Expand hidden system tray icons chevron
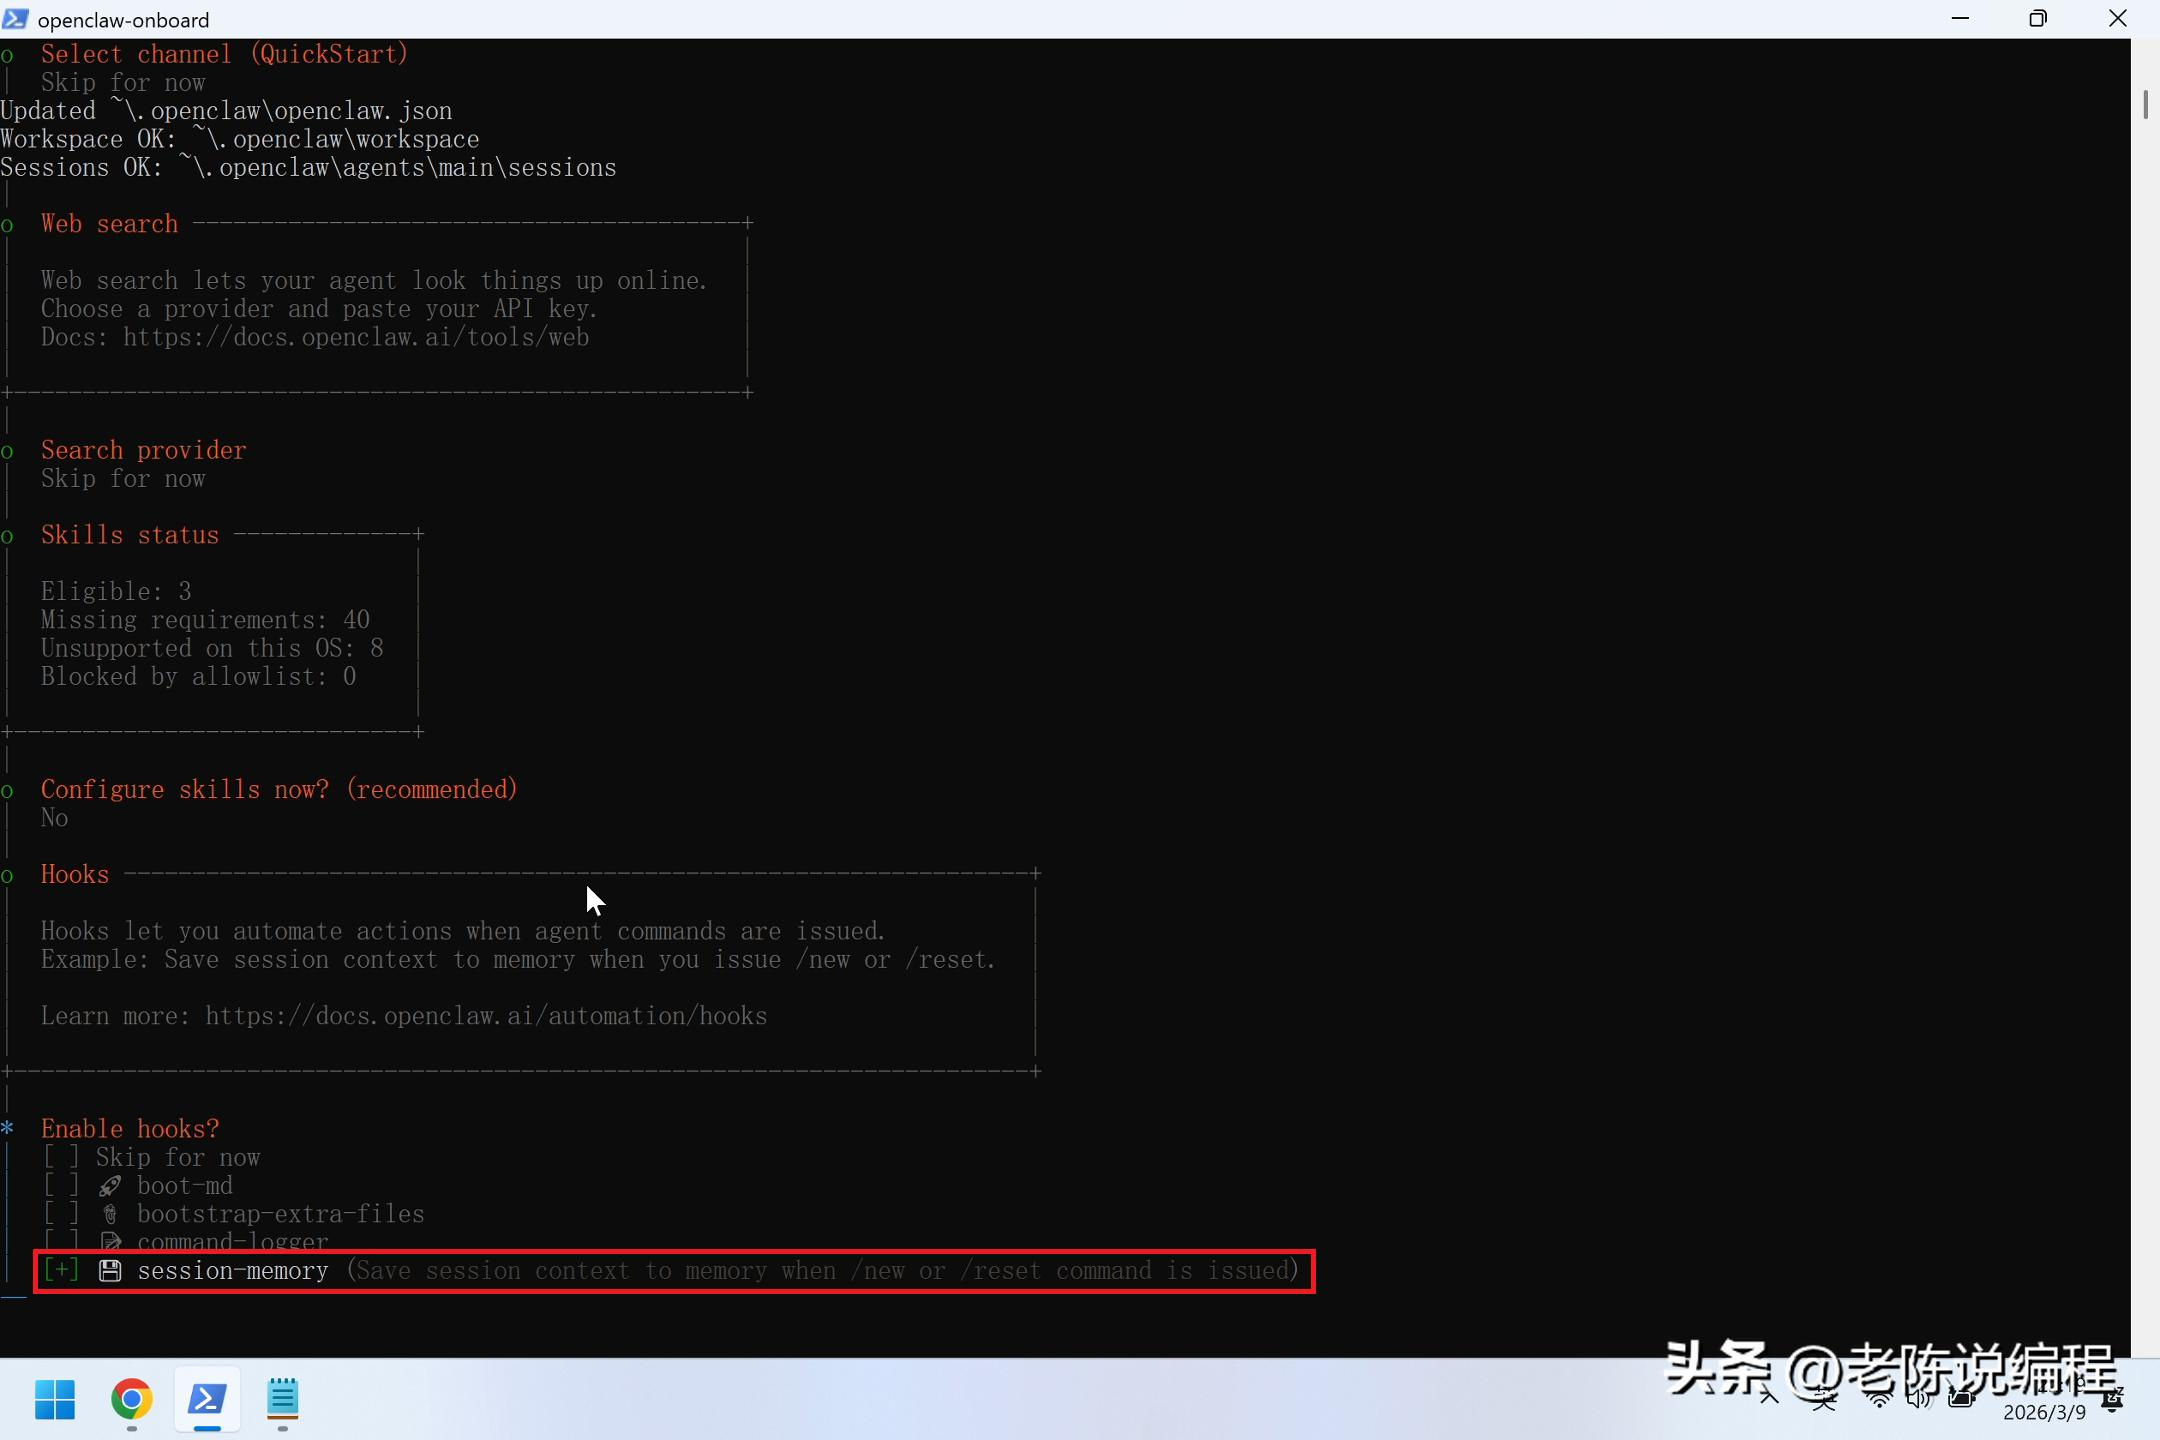The image size is (2160, 1440). [1769, 1397]
